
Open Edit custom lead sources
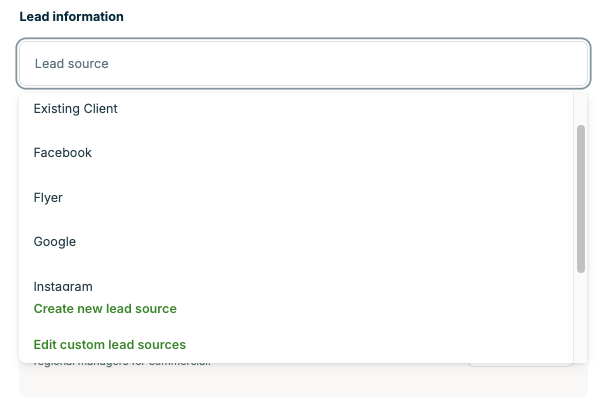[x=110, y=345]
